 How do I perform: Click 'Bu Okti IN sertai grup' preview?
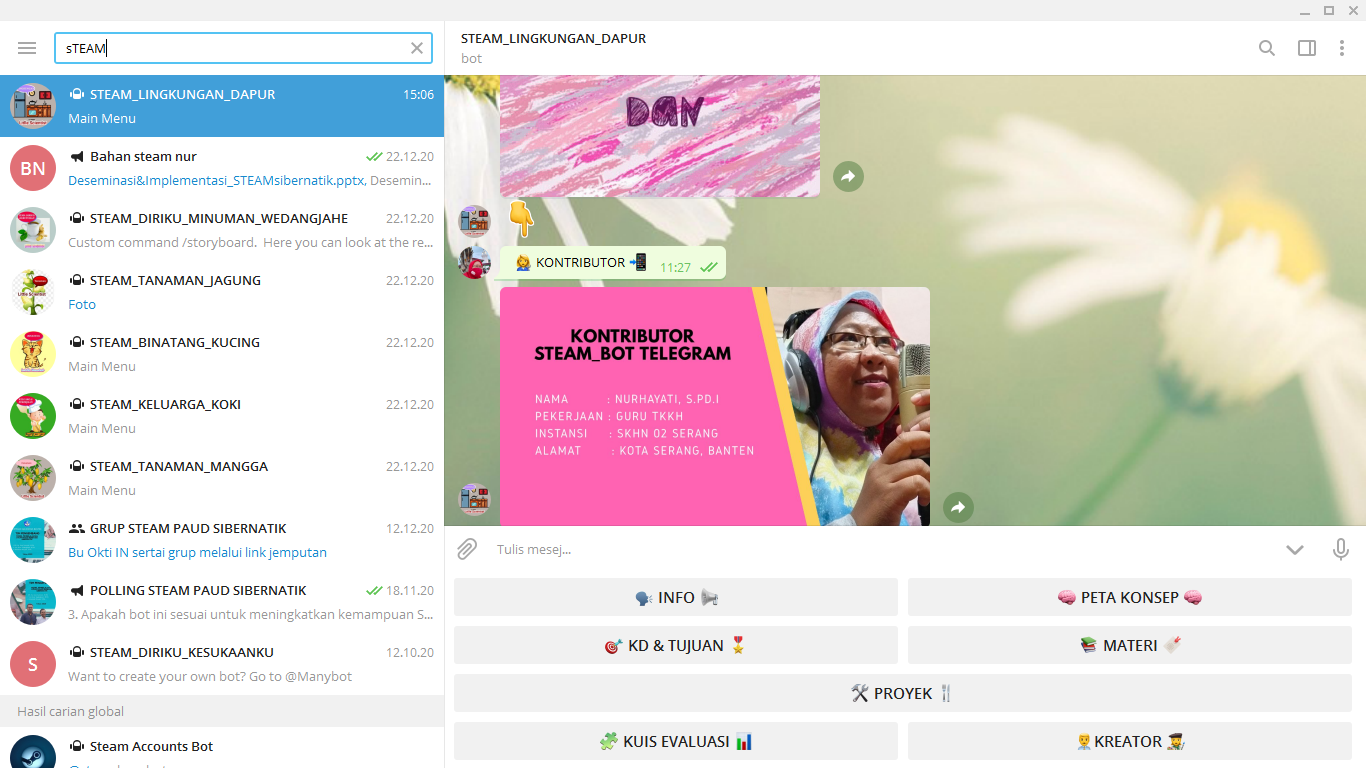coord(197,553)
